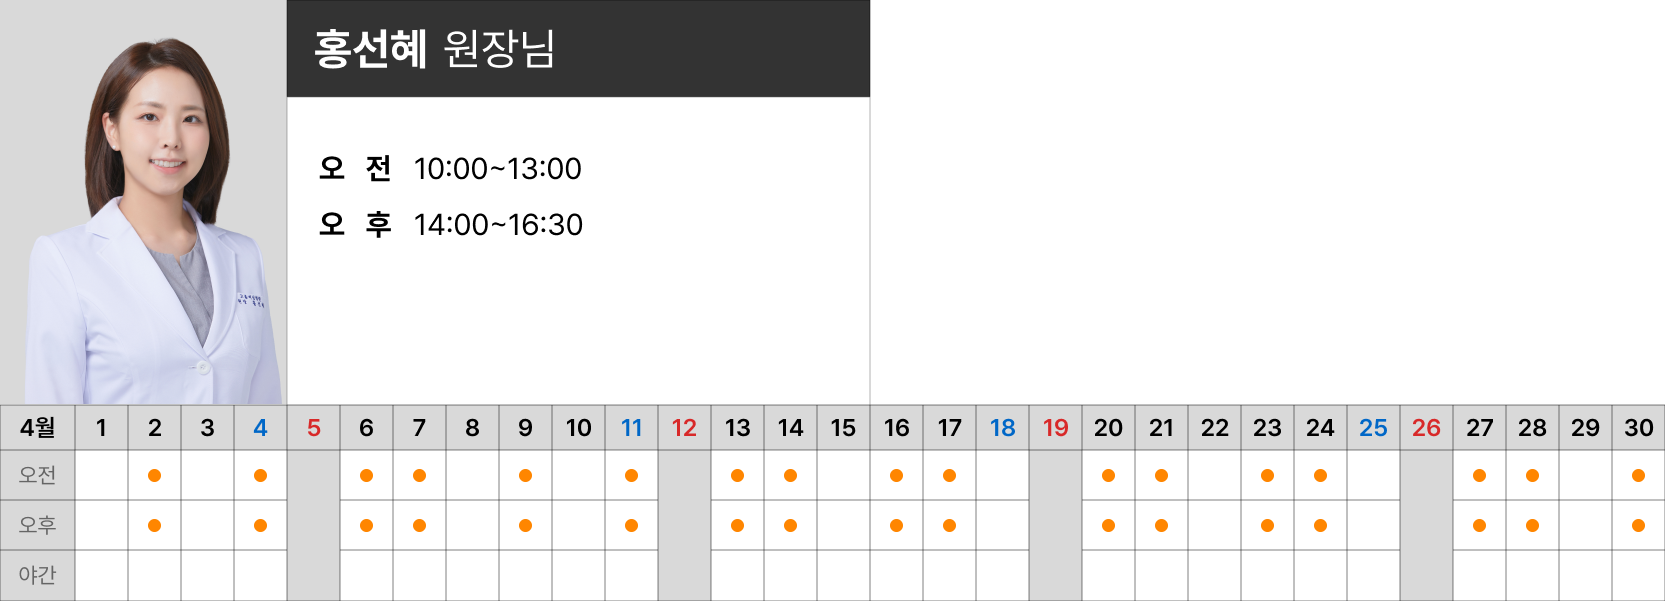Viewport: 1665px width, 601px height.
Task: Click the 야간 row label
Action: click(38, 575)
